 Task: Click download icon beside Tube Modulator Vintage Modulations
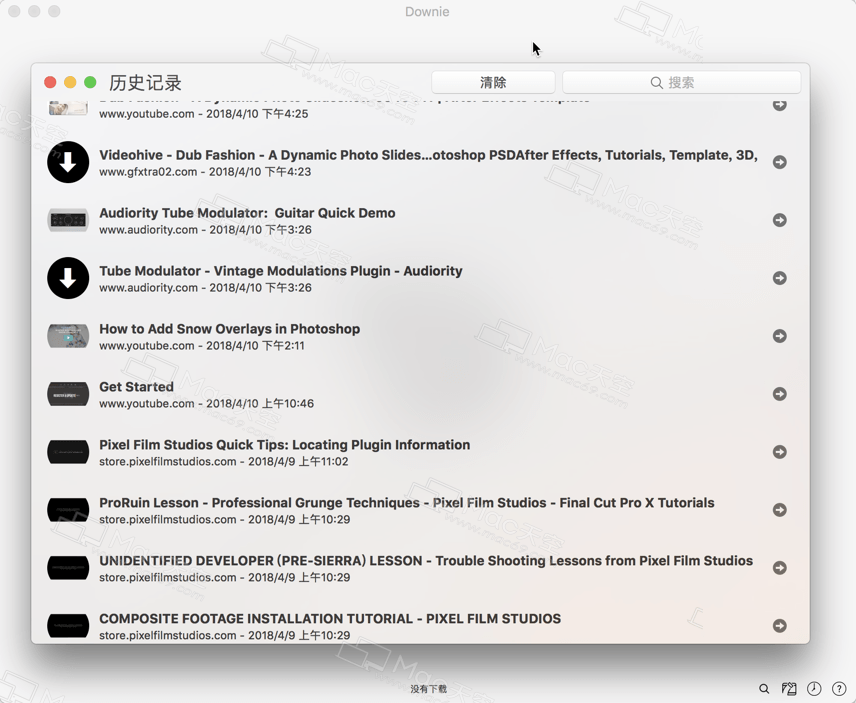tap(68, 278)
